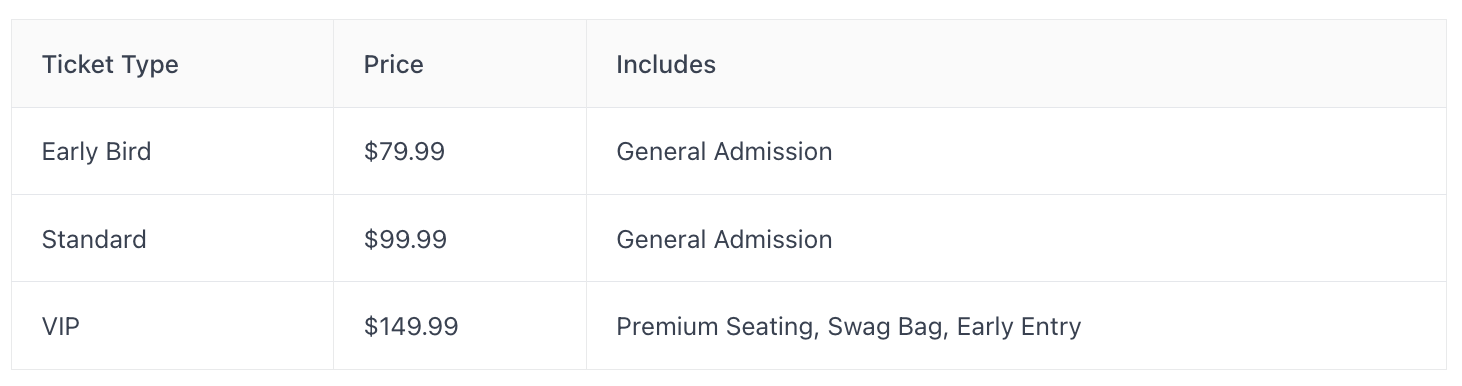Click the word Bird in first row
The width and height of the screenshot is (1462, 386).
coord(125,152)
